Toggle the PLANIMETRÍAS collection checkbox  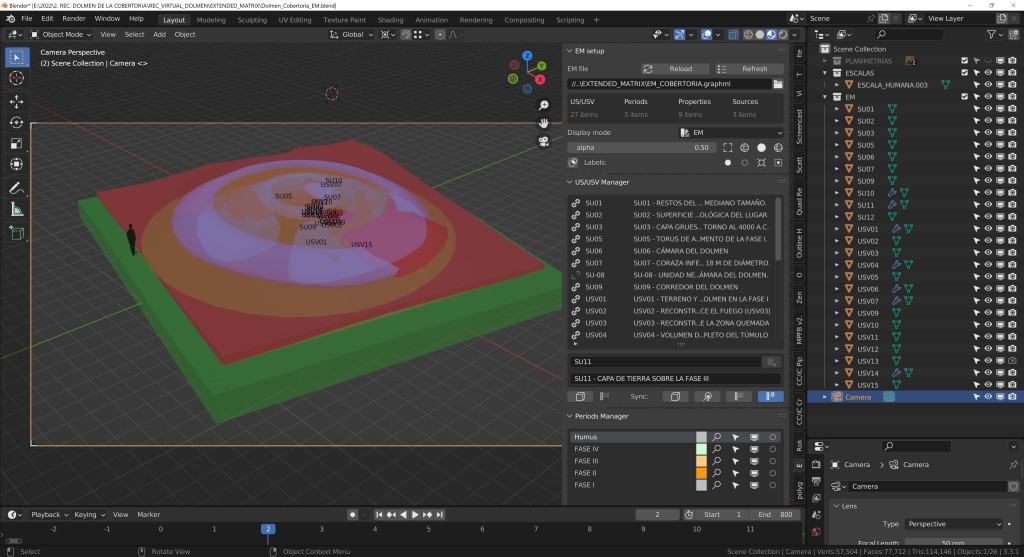[x=965, y=61]
